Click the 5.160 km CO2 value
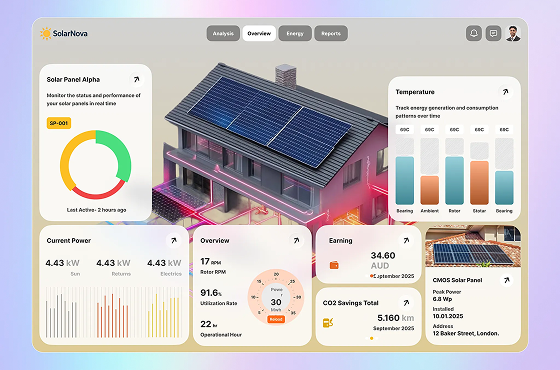Screen dimensions: 560x370 pos(396,318)
